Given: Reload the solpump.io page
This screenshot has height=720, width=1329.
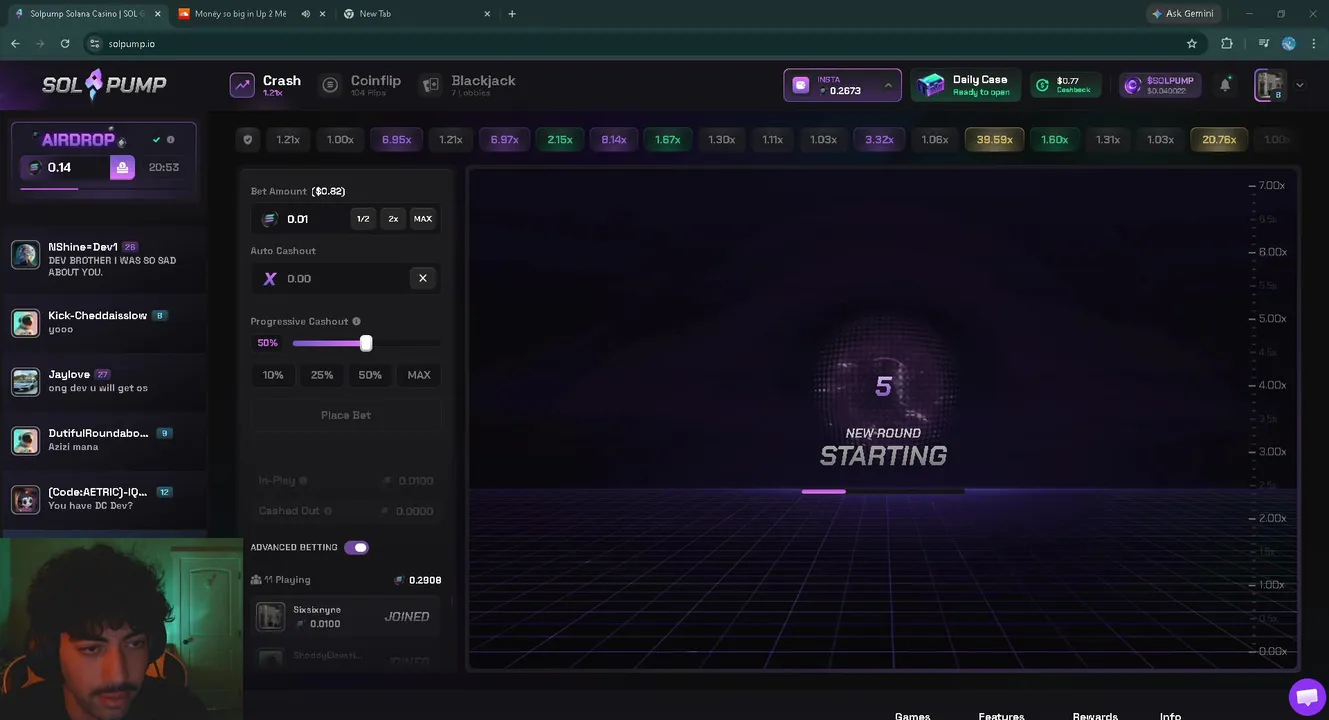Looking at the screenshot, I should tap(65, 44).
